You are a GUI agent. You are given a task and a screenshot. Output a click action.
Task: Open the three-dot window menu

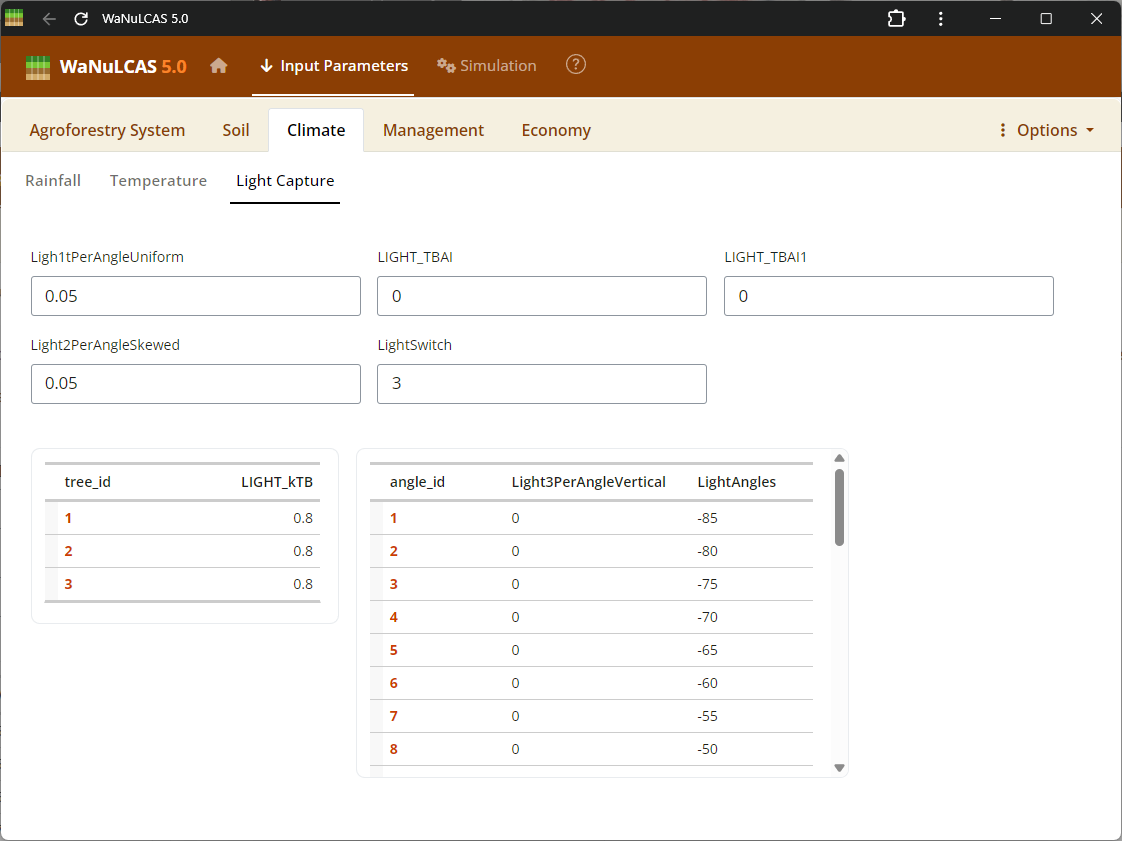pos(941,19)
